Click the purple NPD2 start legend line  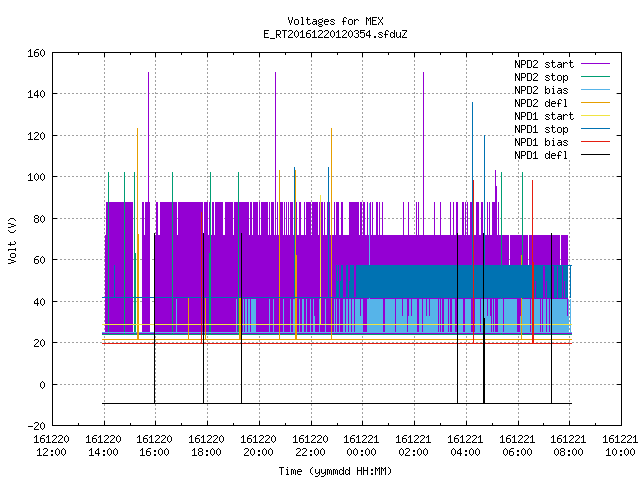[595, 64]
